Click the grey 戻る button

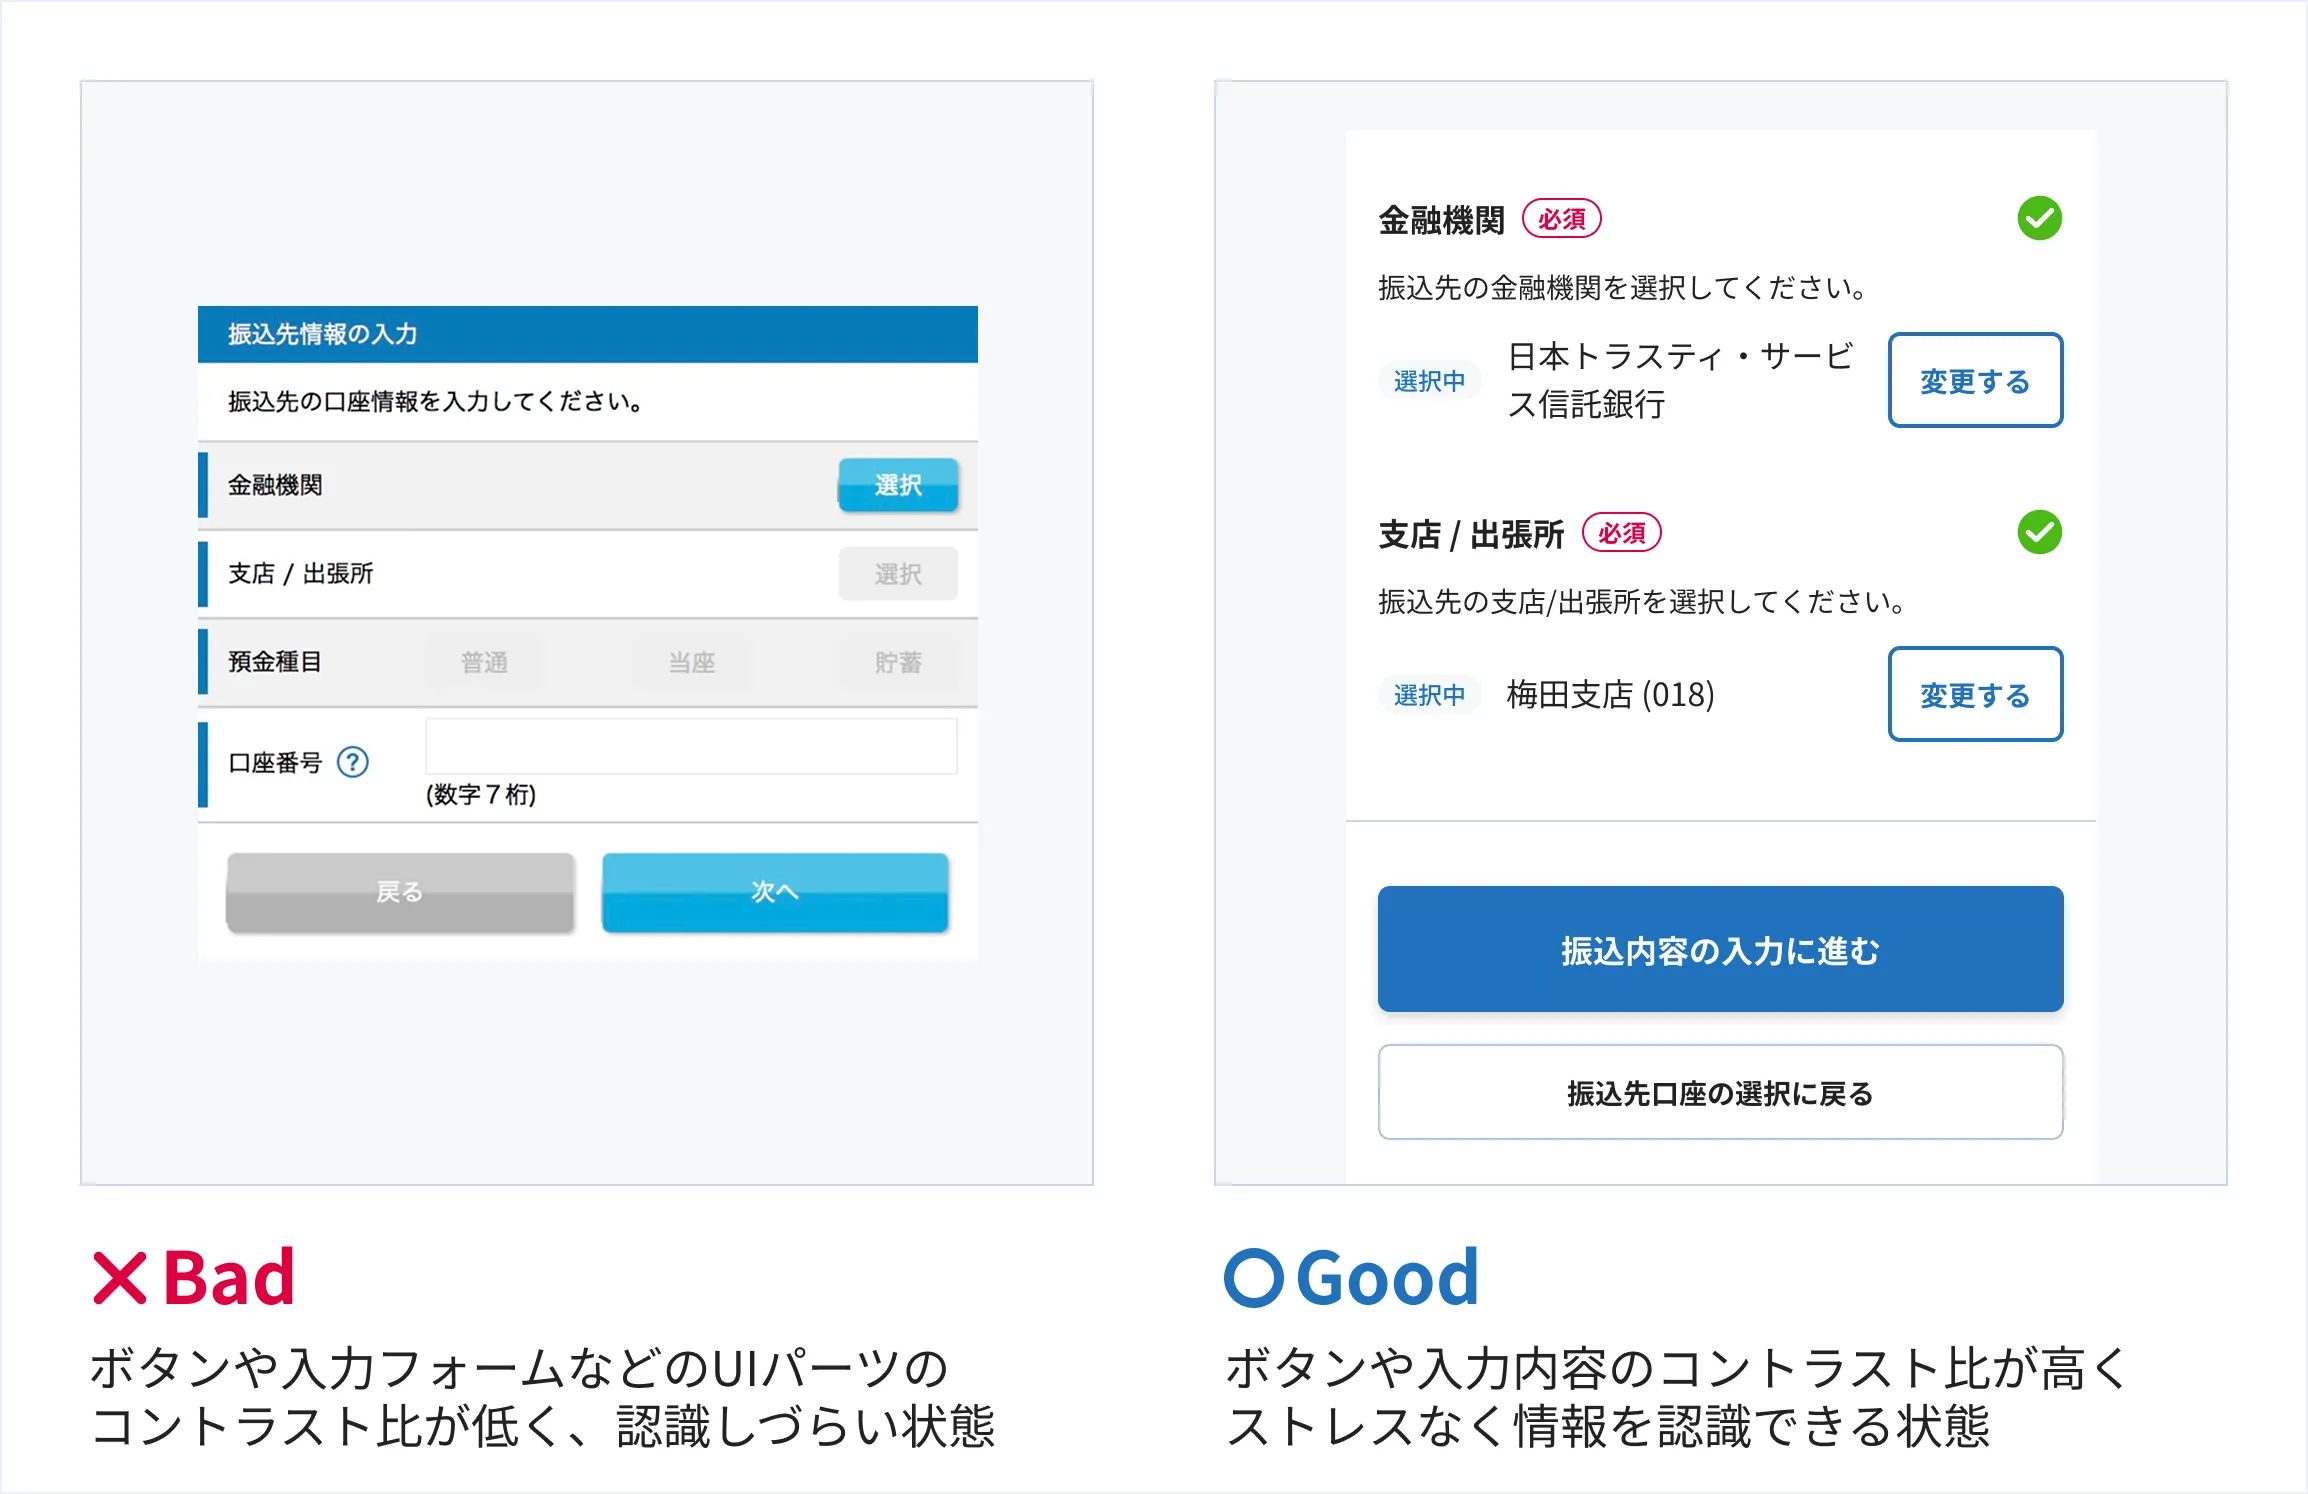[x=400, y=892]
